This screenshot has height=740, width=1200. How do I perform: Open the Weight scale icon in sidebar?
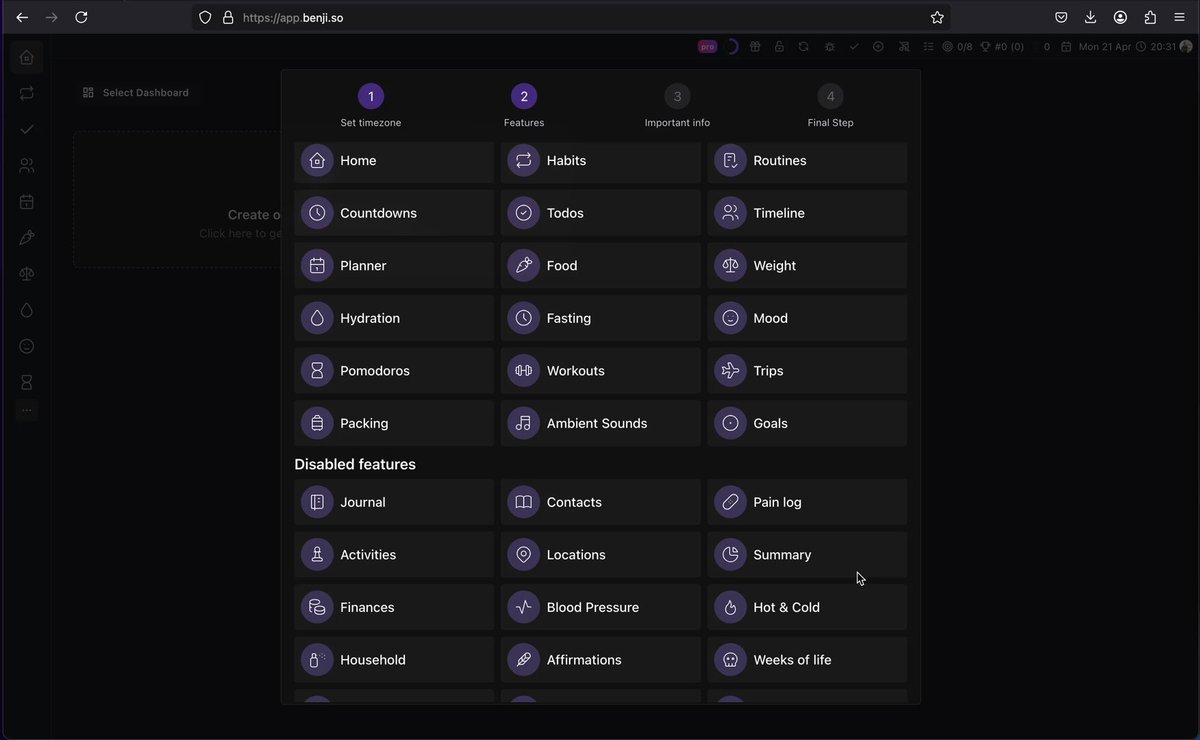(x=27, y=274)
